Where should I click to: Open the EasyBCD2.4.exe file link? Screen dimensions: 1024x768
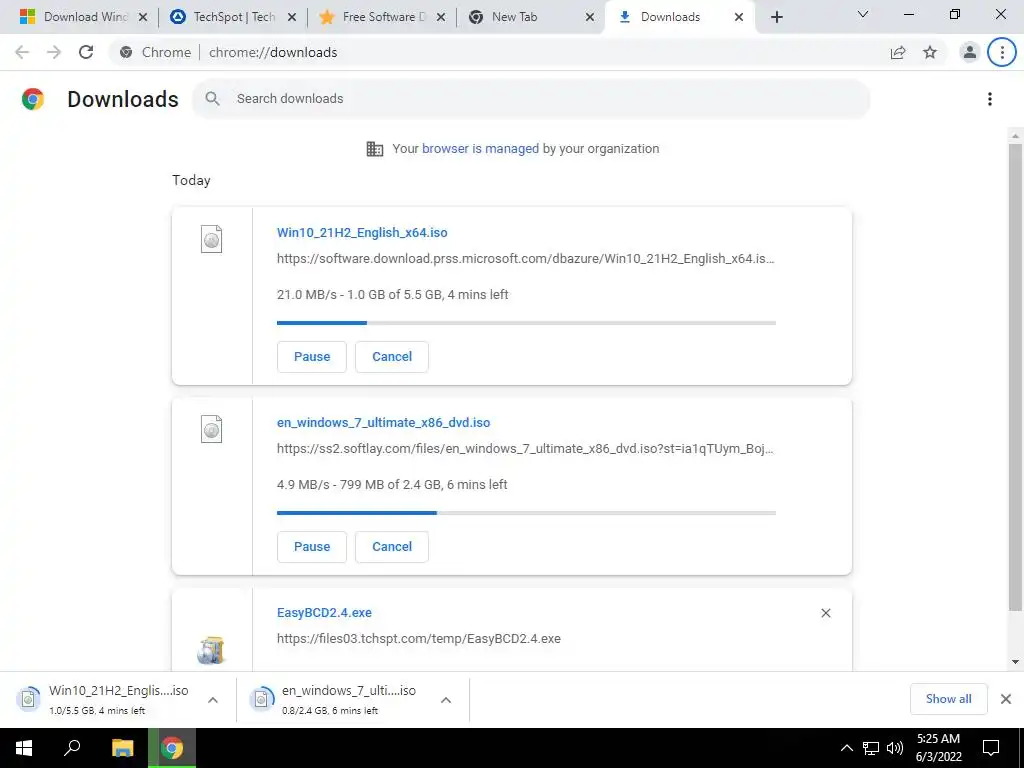click(x=324, y=613)
